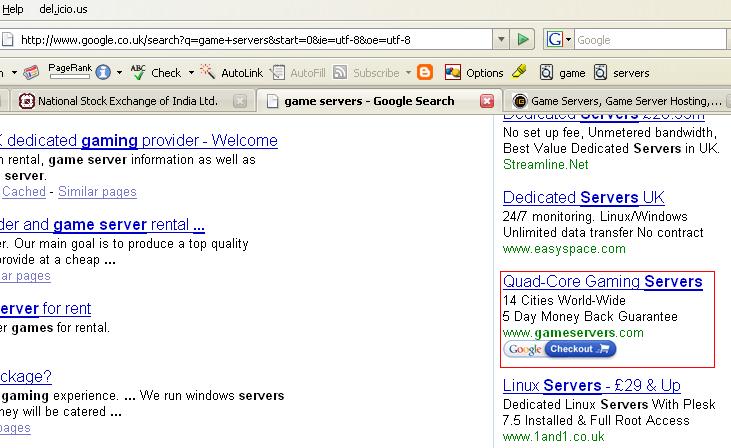This screenshot has height=448, width=731.
Task: Switch to National Stock Exchange of India tab
Action: pyautogui.click(x=127, y=101)
